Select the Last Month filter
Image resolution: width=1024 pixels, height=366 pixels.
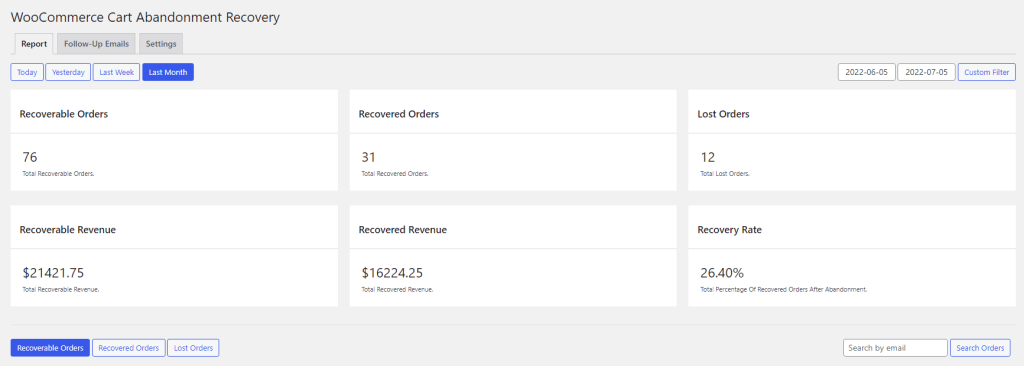168,73
